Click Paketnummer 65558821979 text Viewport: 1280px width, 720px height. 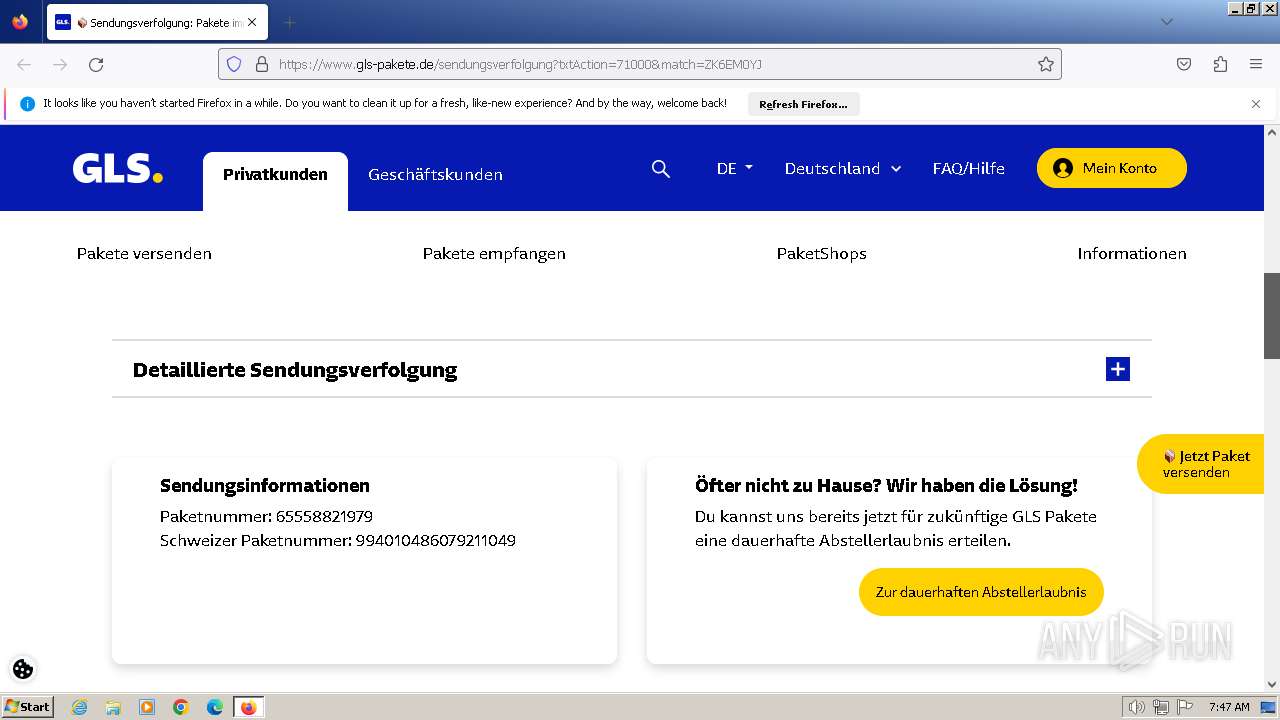(266, 516)
